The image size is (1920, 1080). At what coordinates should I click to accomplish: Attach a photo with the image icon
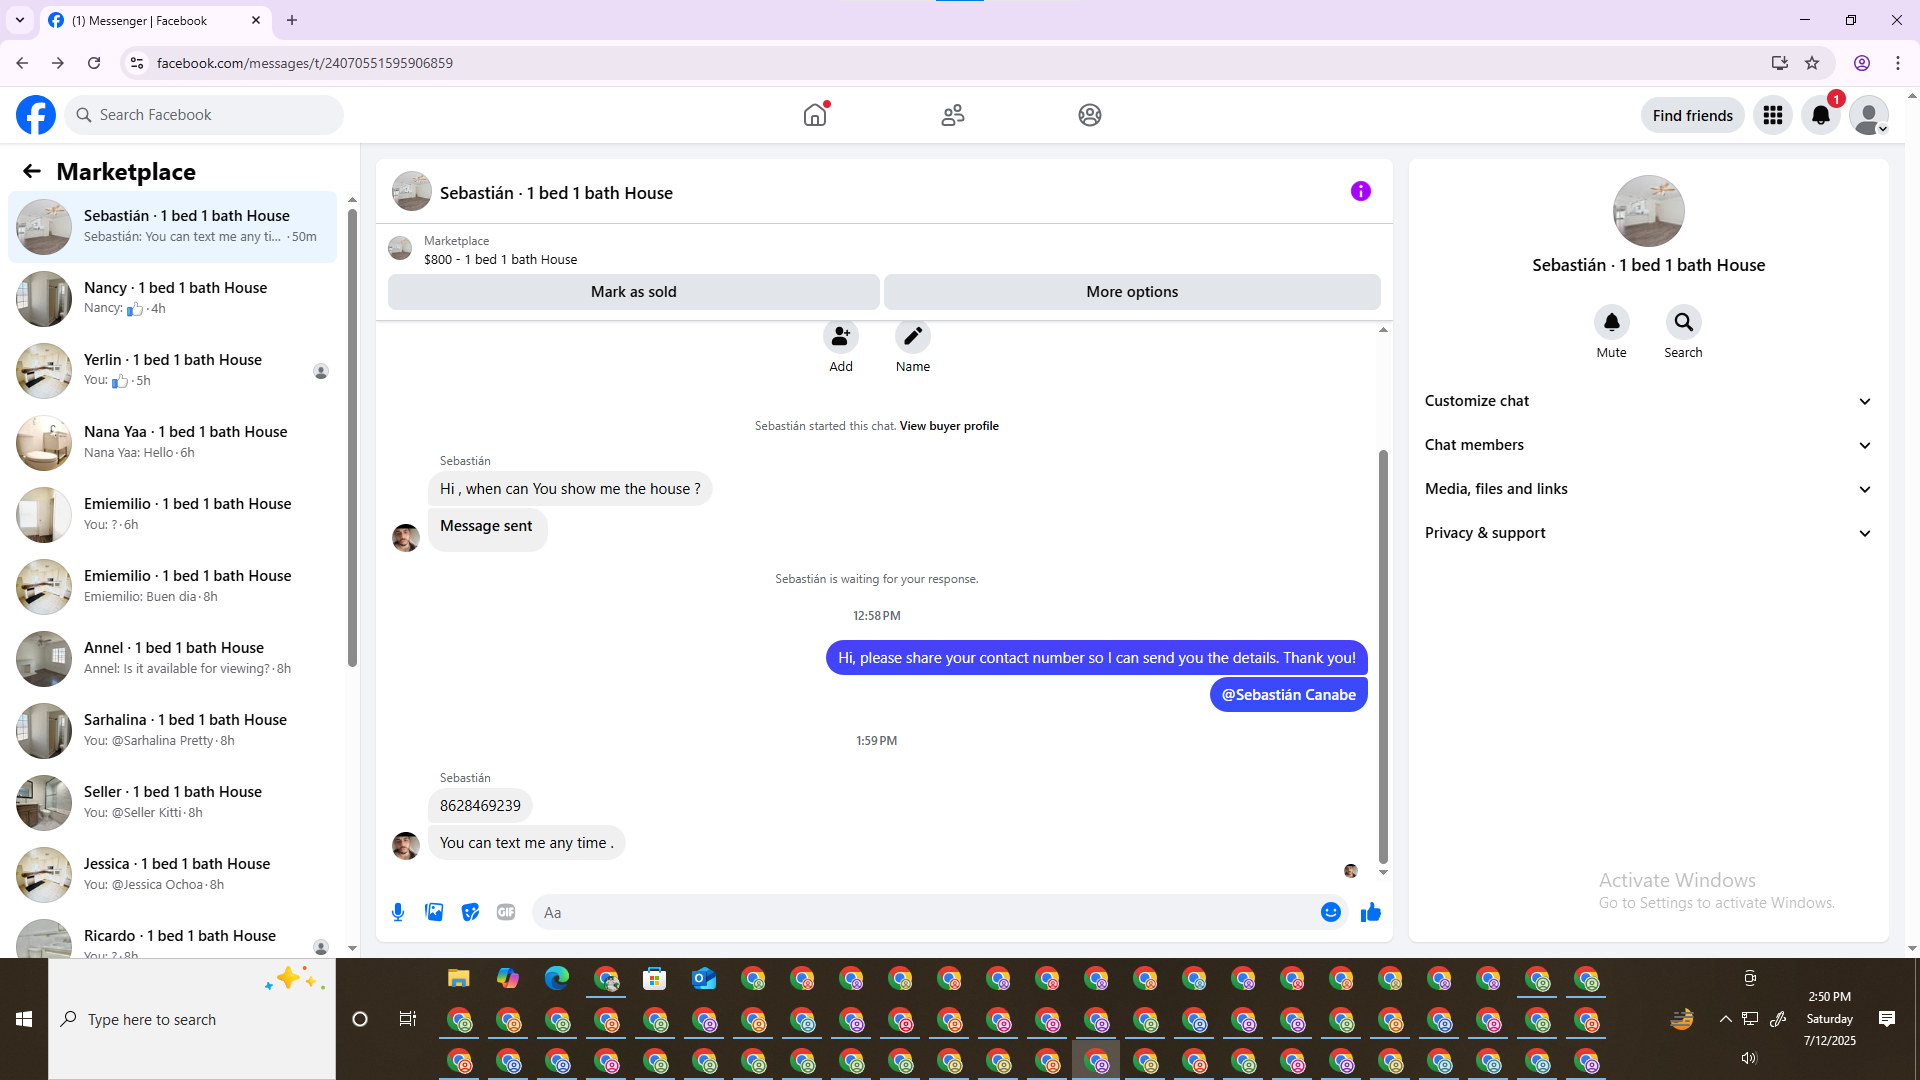point(434,912)
